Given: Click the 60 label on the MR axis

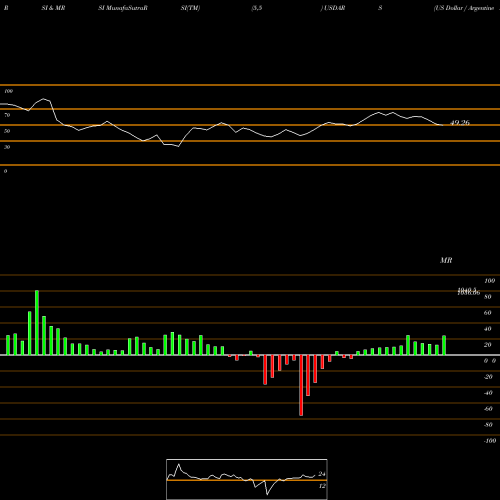Looking at the screenshot, I should pyautogui.click(x=488, y=313).
